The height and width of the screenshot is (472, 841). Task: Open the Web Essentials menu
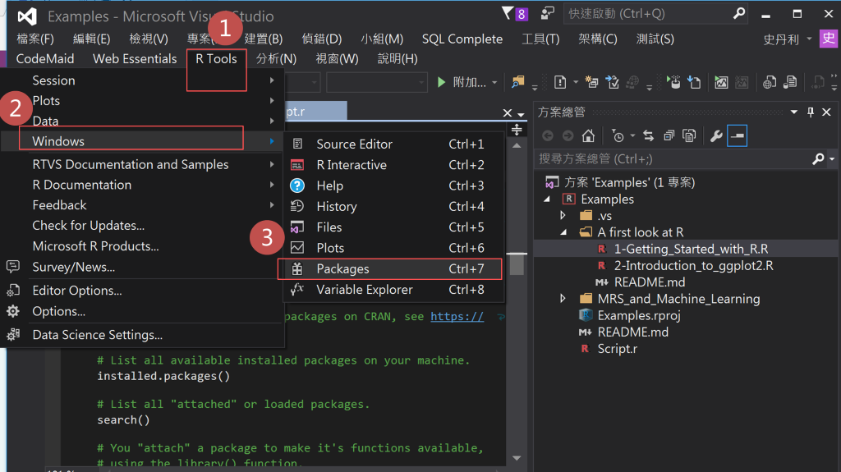pyautogui.click(x=135, y=58)
